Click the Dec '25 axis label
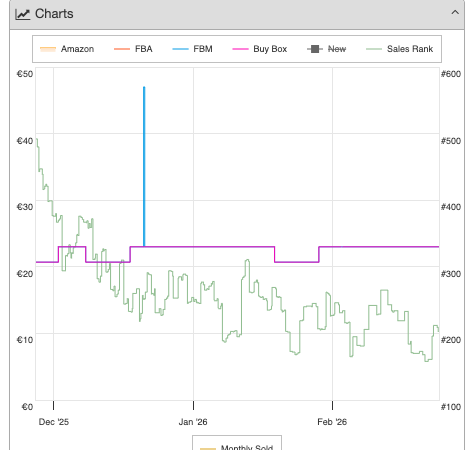Screen dimensions: 474x450 54,422
